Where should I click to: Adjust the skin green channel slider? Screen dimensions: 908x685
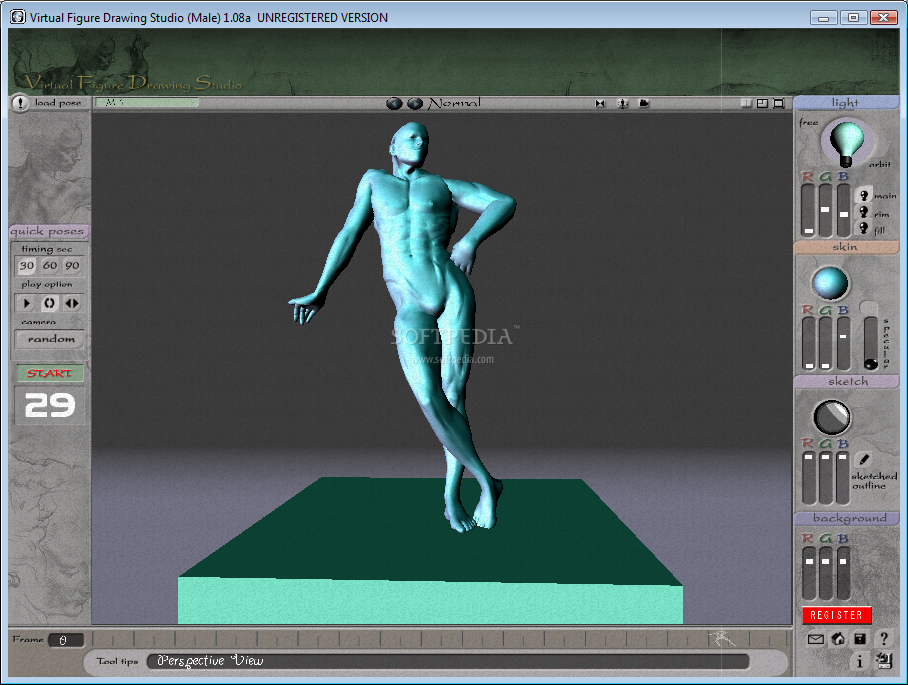point(826,343)
